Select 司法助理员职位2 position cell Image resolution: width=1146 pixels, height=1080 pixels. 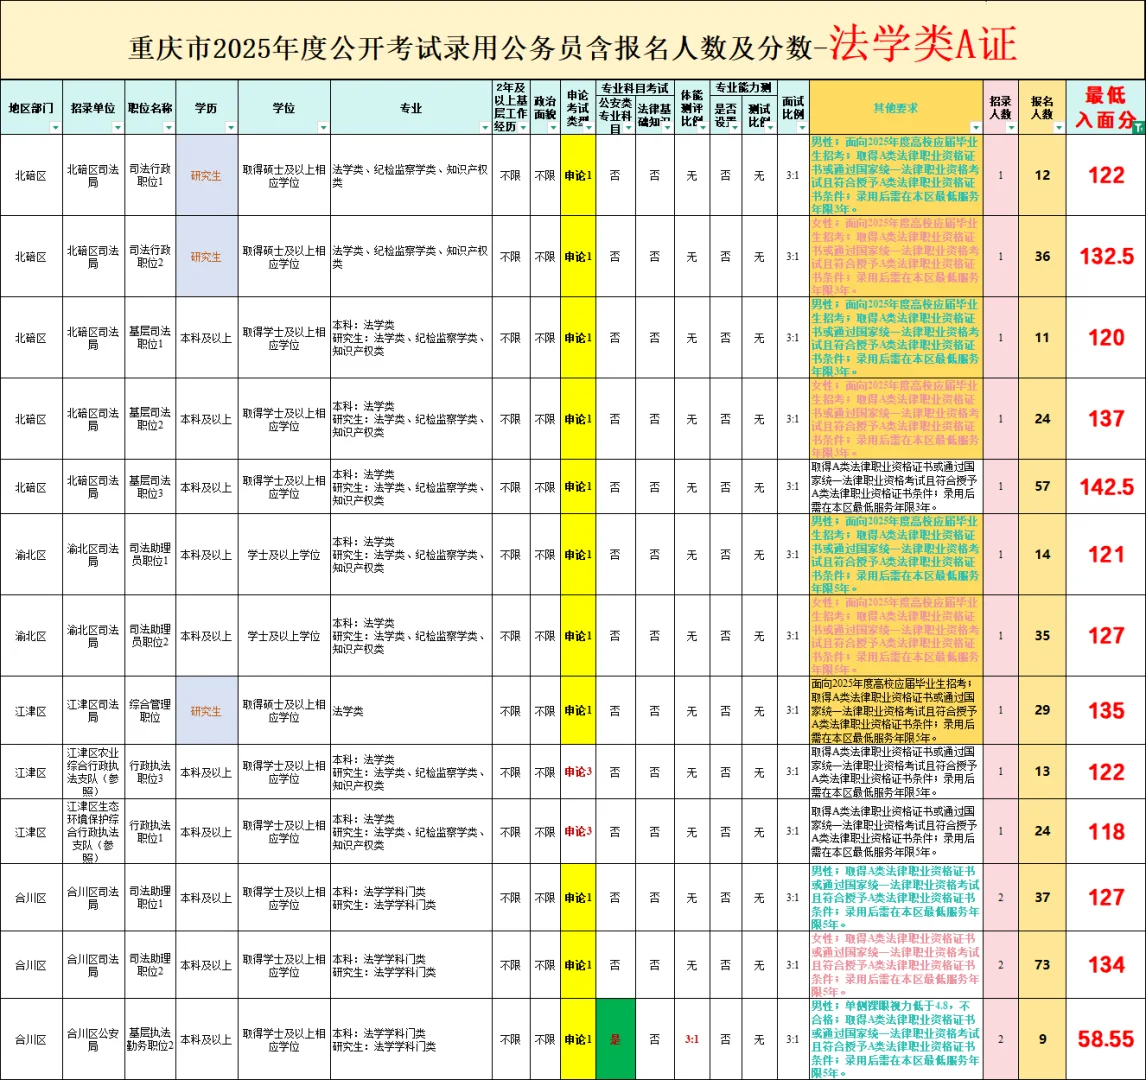tap(150, 636)
